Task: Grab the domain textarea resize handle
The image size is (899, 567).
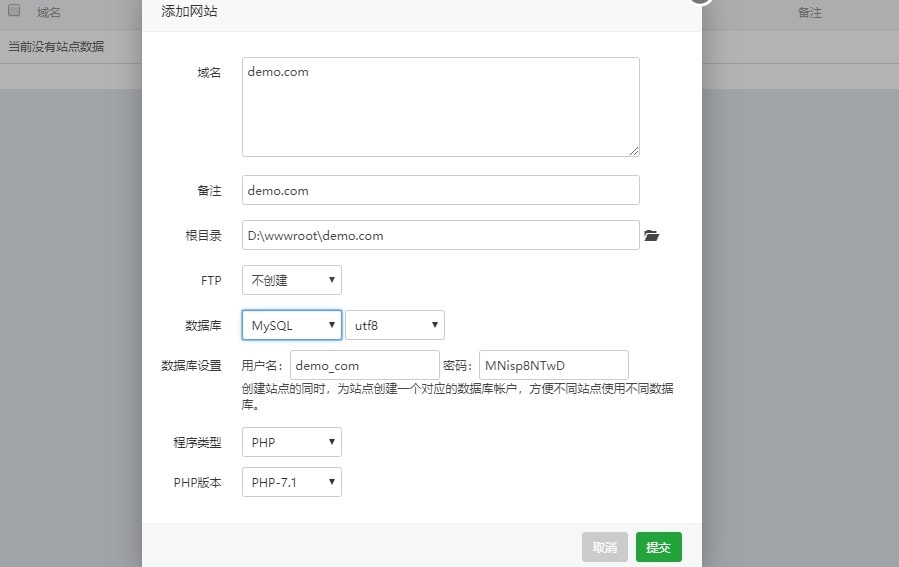Action: point(634,151)
